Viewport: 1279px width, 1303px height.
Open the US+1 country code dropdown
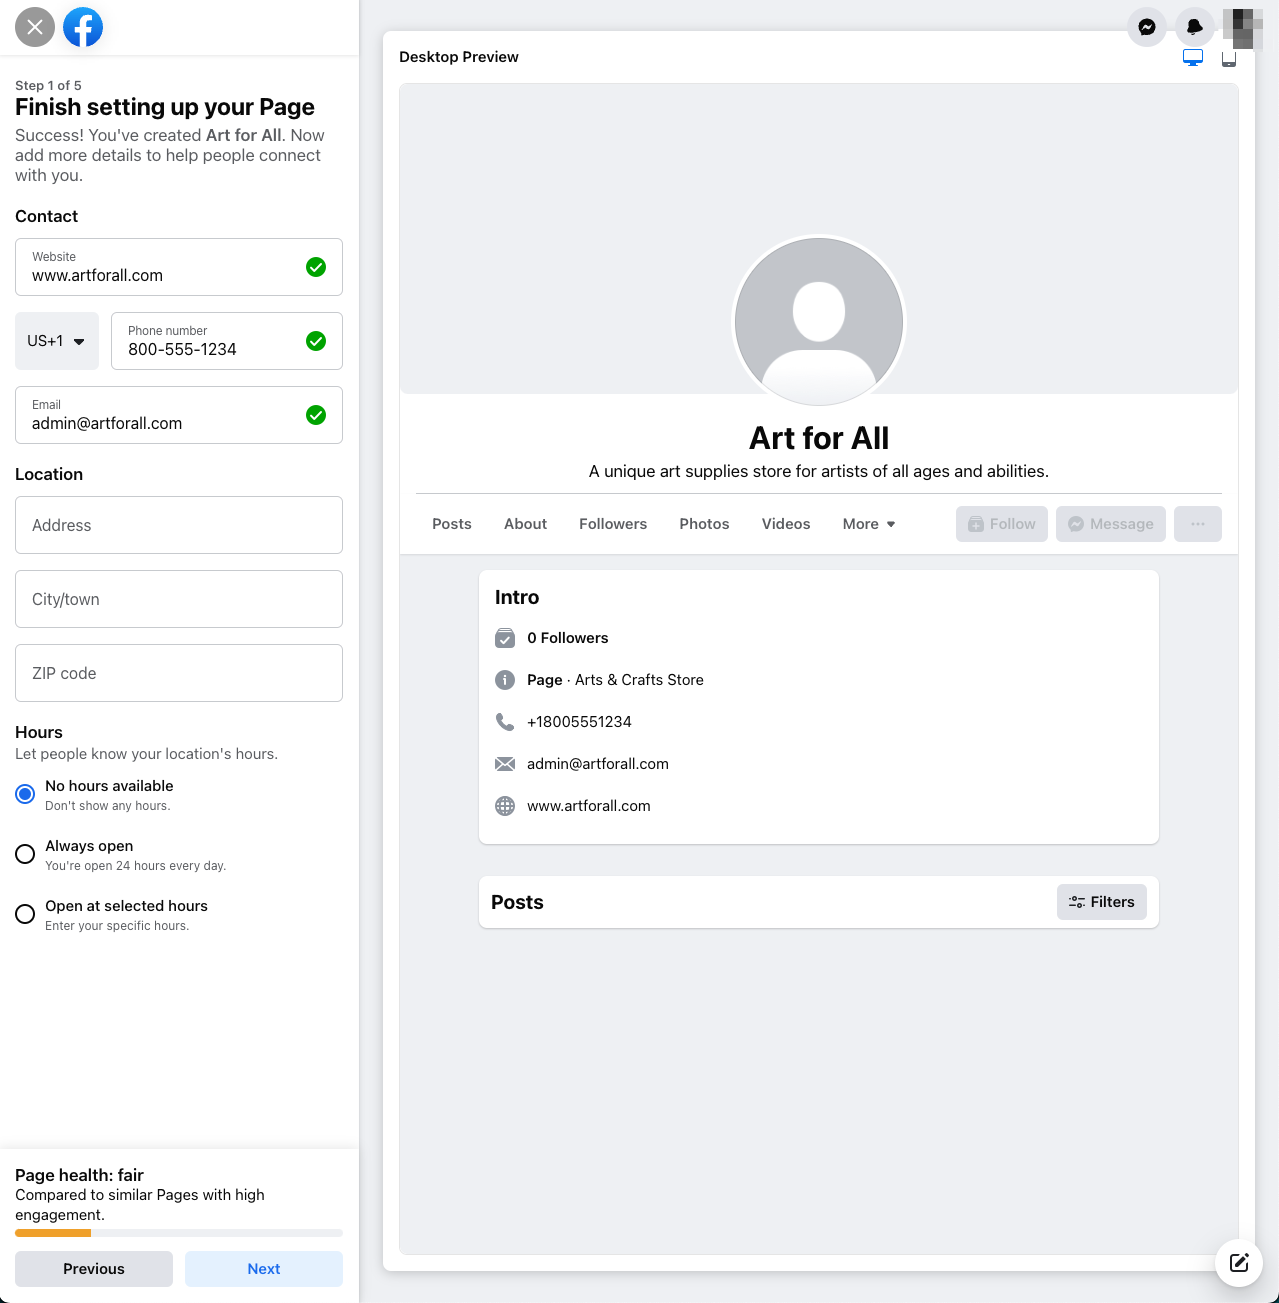(x=56, y=341)
